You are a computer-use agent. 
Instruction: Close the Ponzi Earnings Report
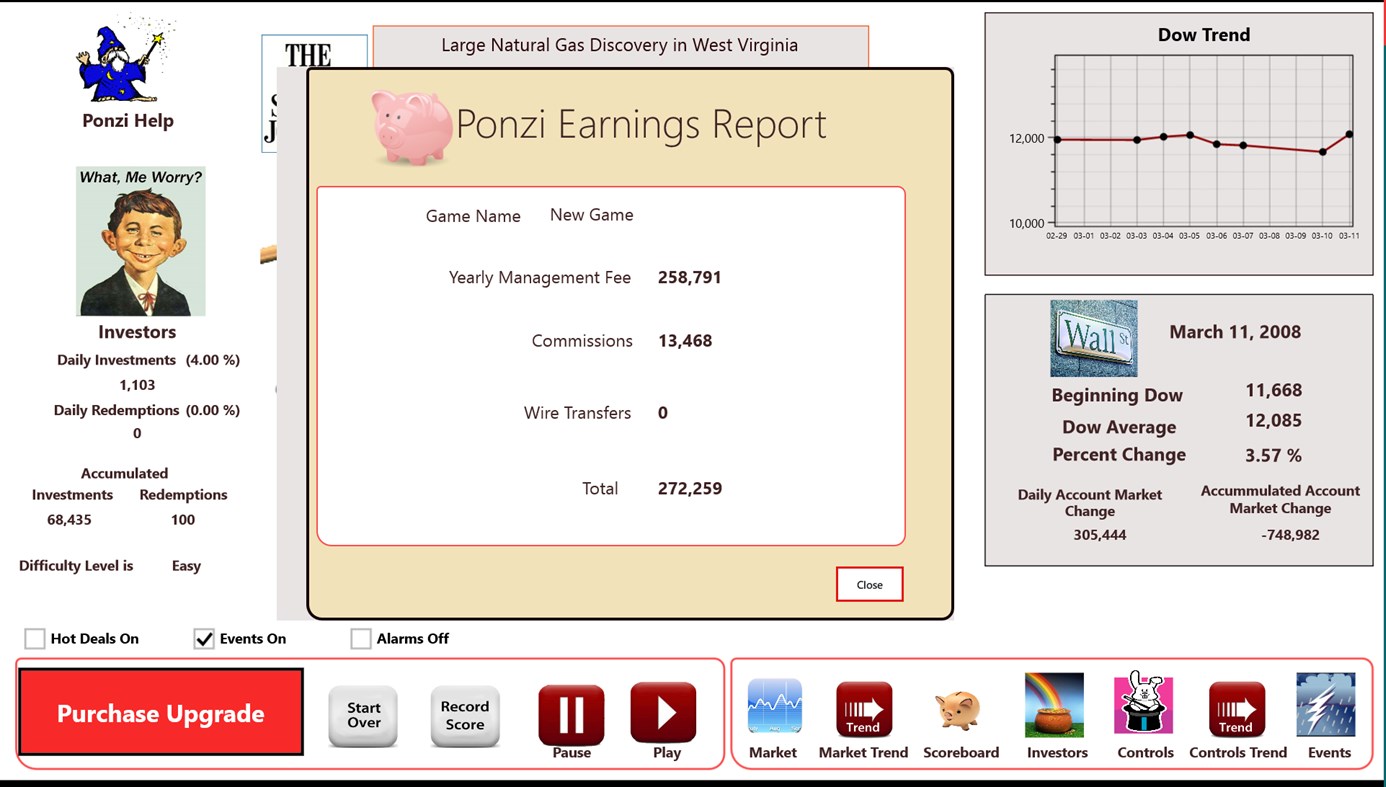(869, 584)
